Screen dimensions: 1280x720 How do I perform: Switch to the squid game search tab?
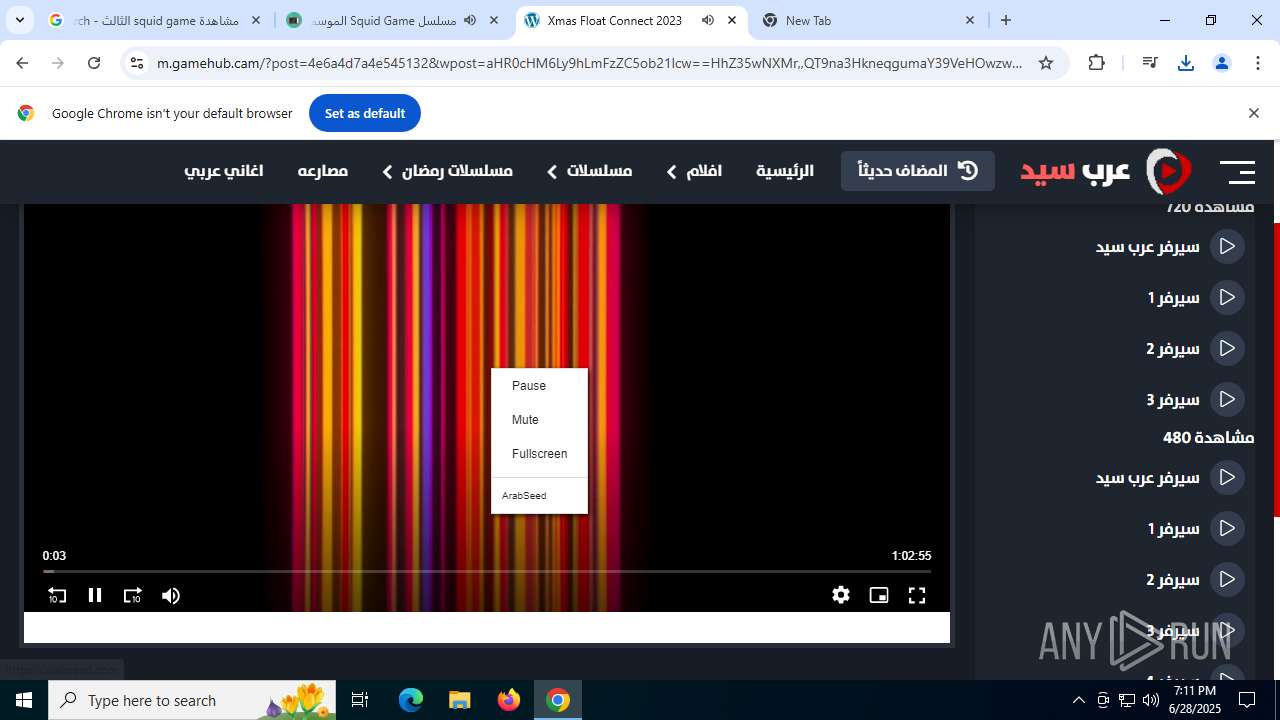155,20
